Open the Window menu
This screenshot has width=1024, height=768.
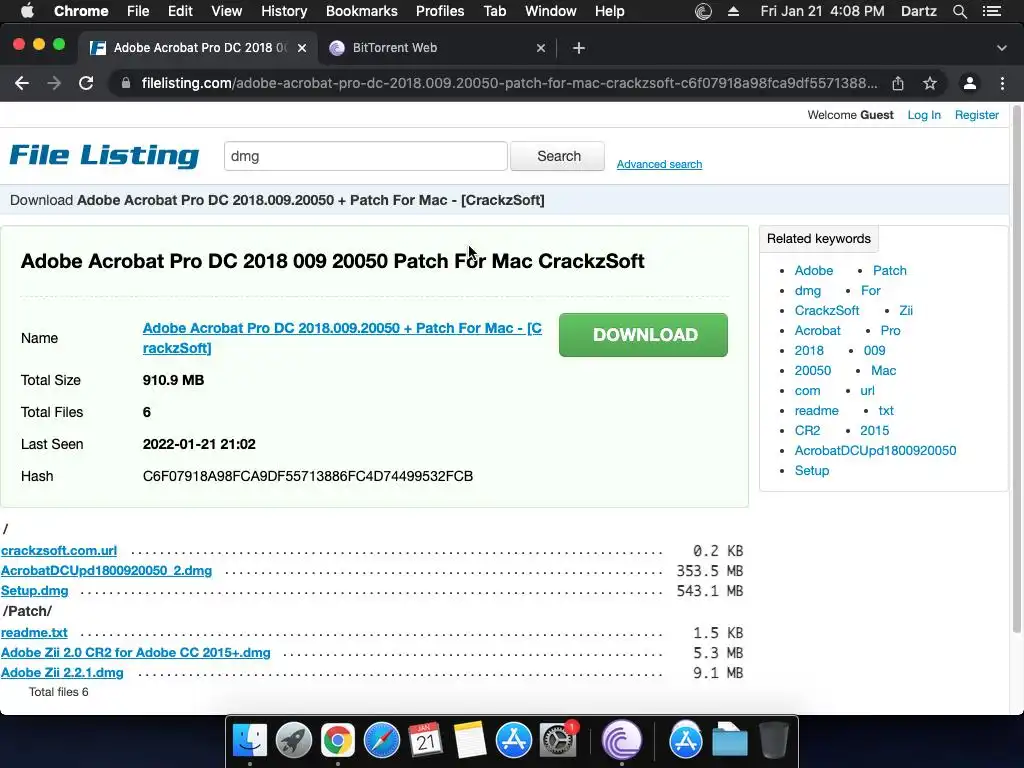[x=551, y=11]
